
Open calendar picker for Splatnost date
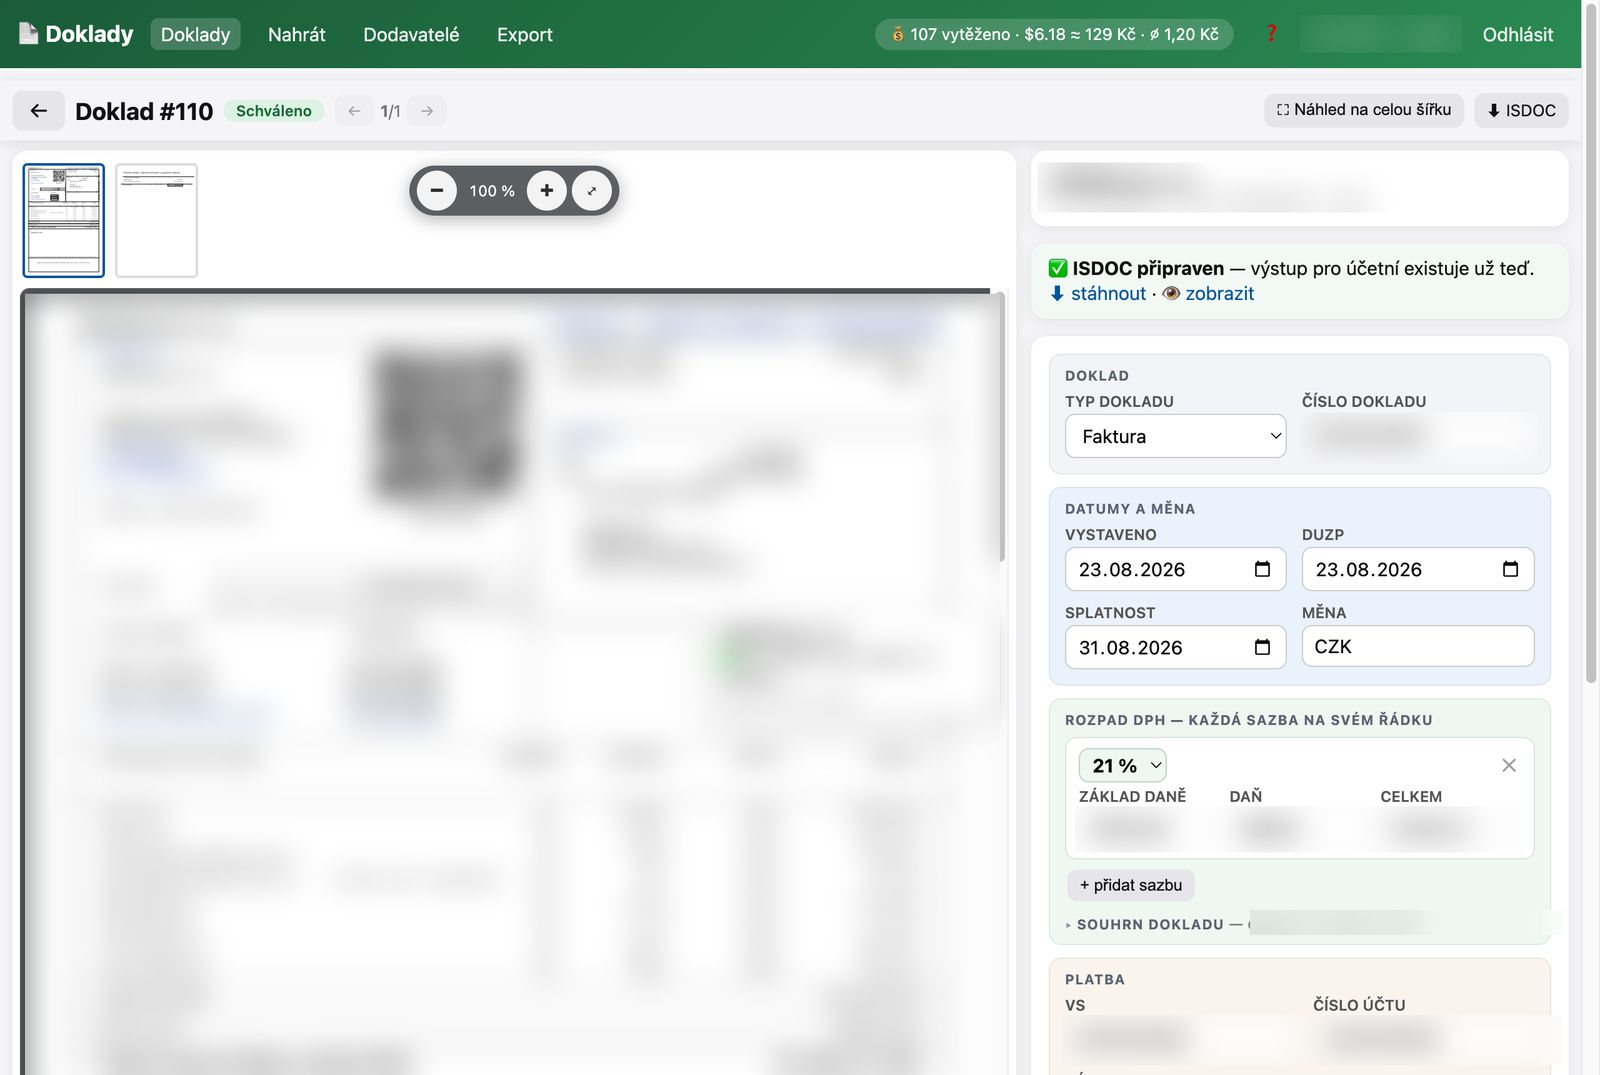[1262, 647]
